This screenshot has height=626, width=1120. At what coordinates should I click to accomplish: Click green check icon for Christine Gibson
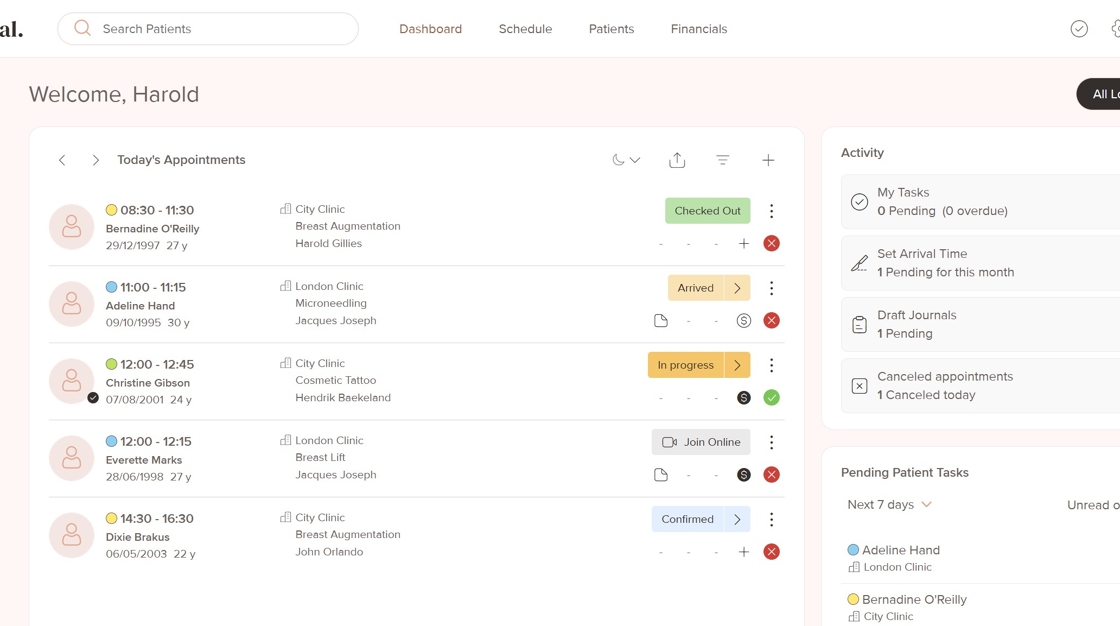(x=771, y=398)
